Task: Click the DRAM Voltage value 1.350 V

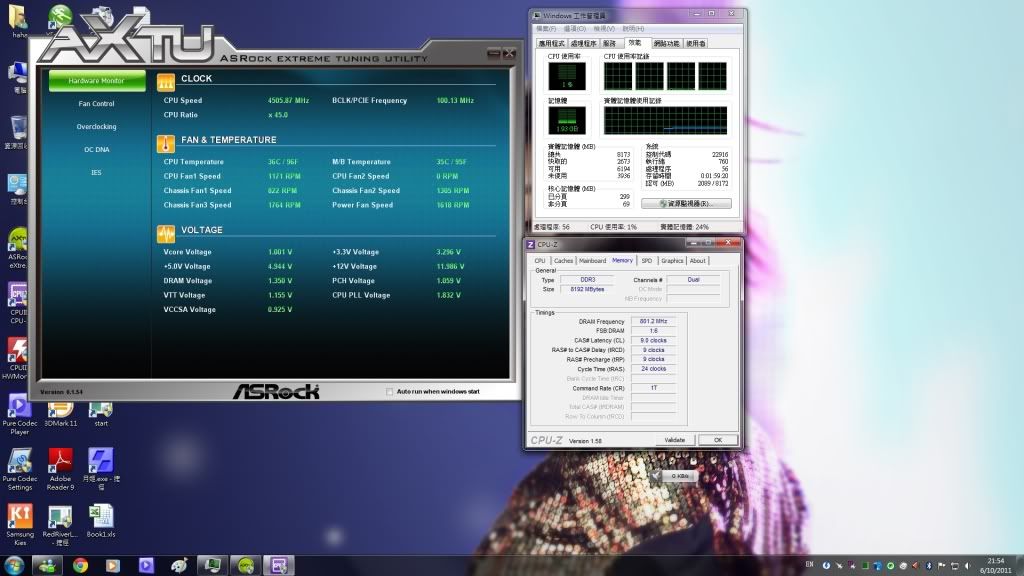Action: (280, 281)
